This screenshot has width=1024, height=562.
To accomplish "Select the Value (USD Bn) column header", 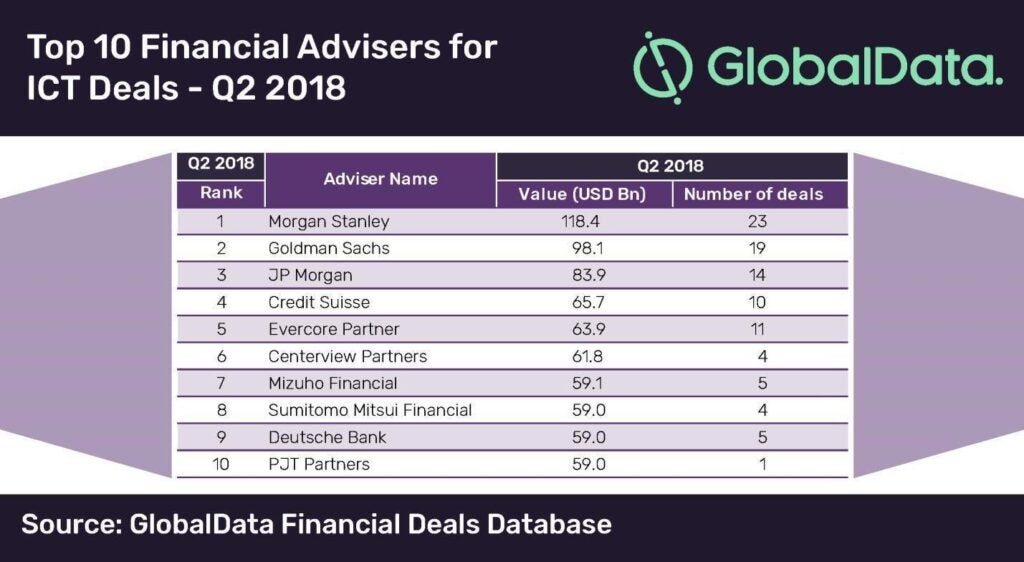I will pos(582,194).
